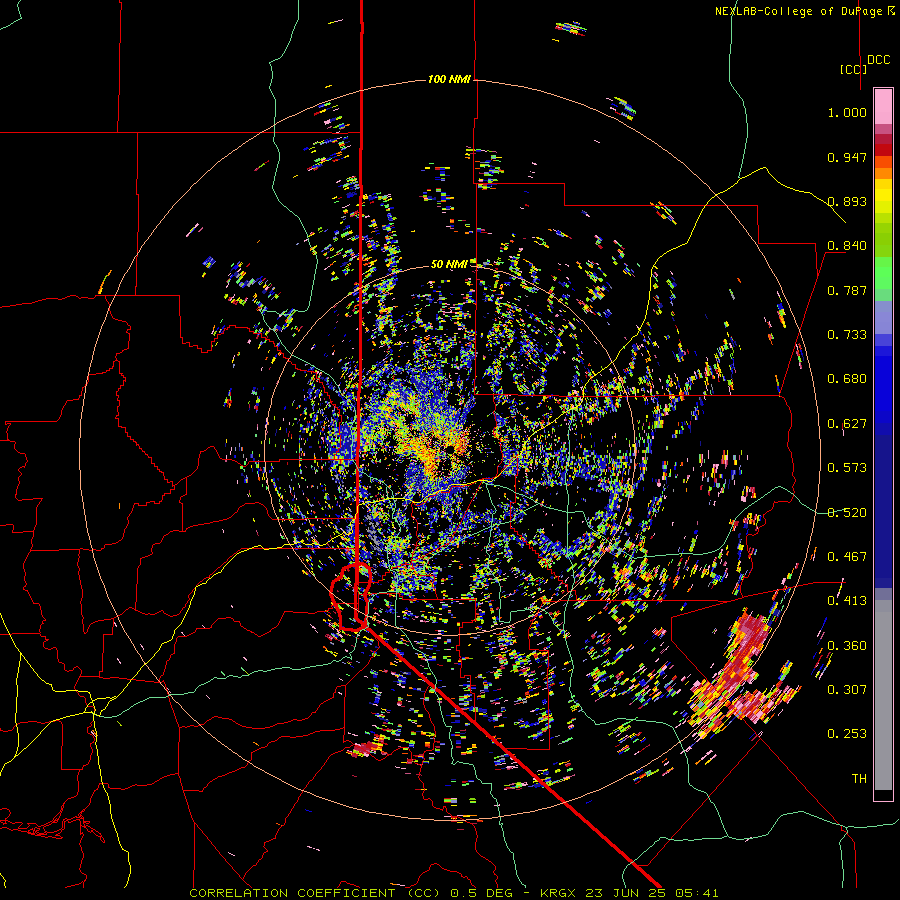Select the pink segment atop the color bar

click(883, 106)
